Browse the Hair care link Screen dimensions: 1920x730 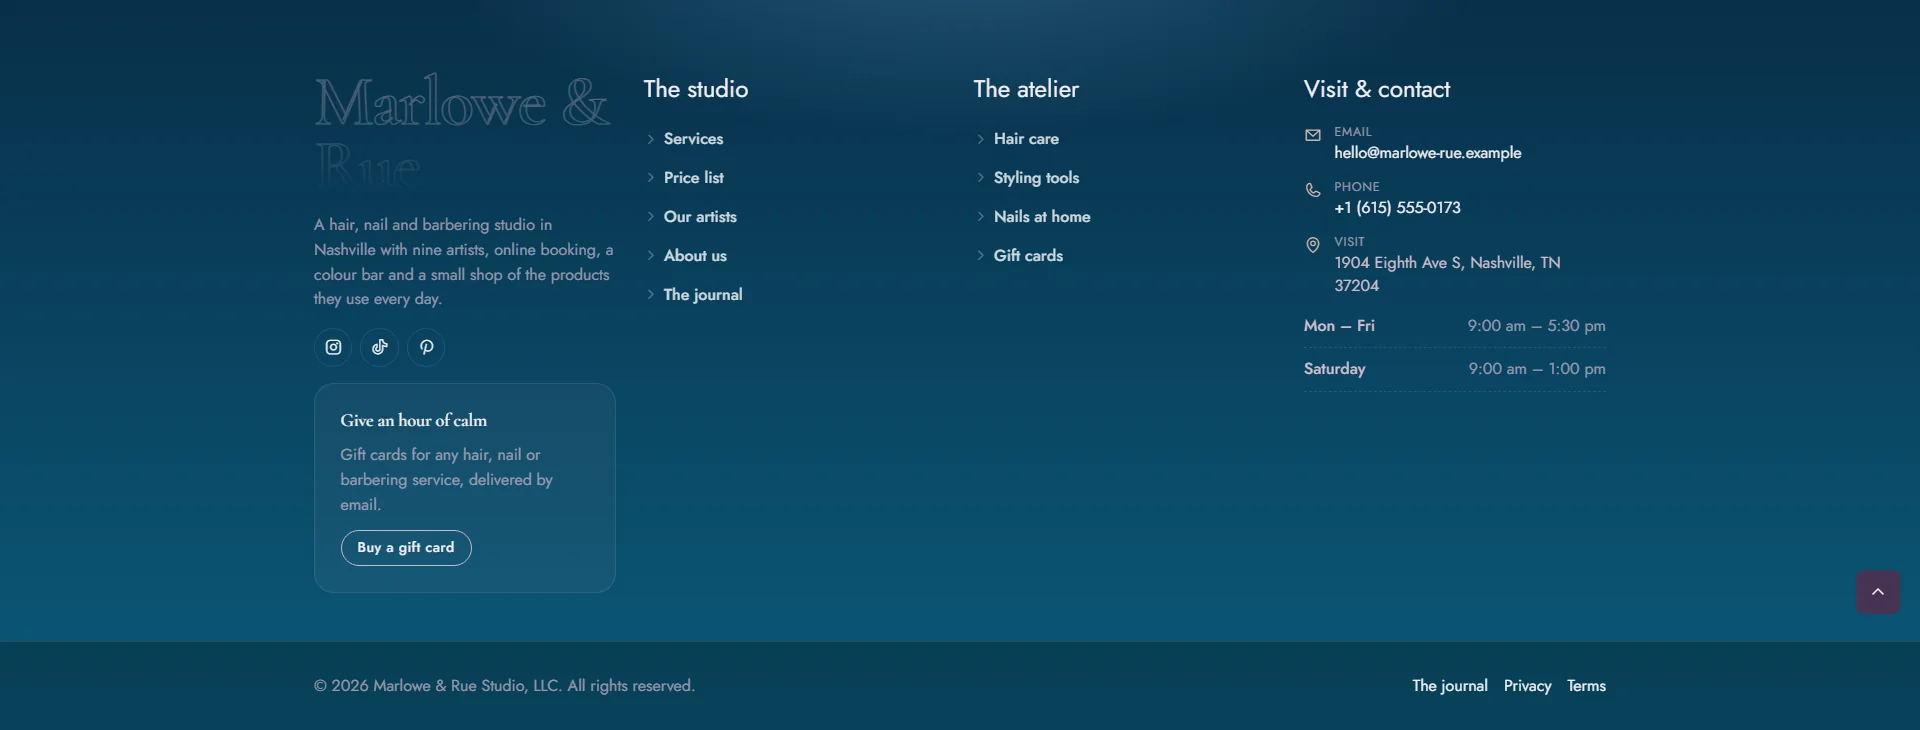pyautogui.click(x=1026, y=139)
